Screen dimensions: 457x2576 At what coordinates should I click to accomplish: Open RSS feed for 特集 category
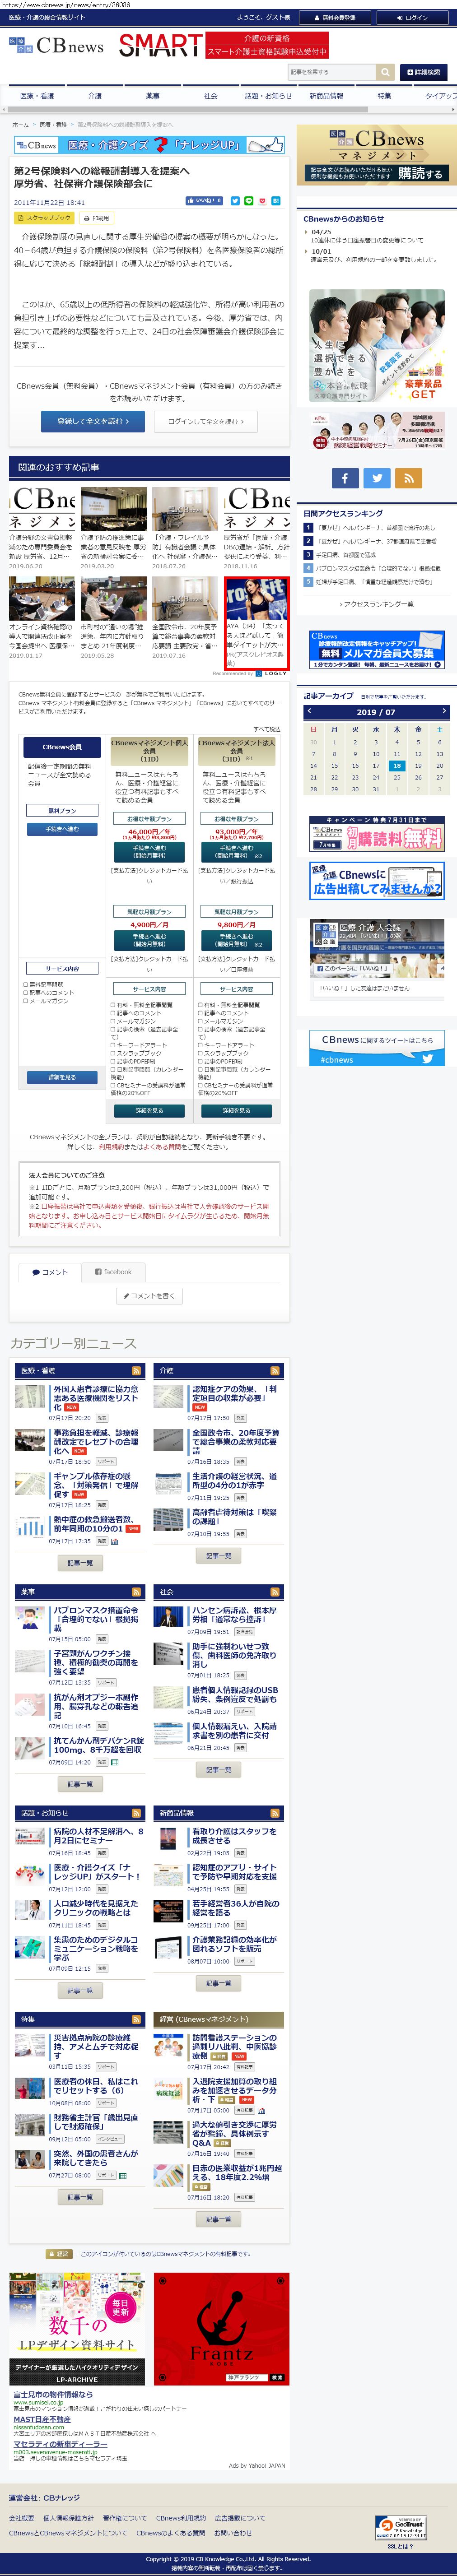click(137, 2019)
